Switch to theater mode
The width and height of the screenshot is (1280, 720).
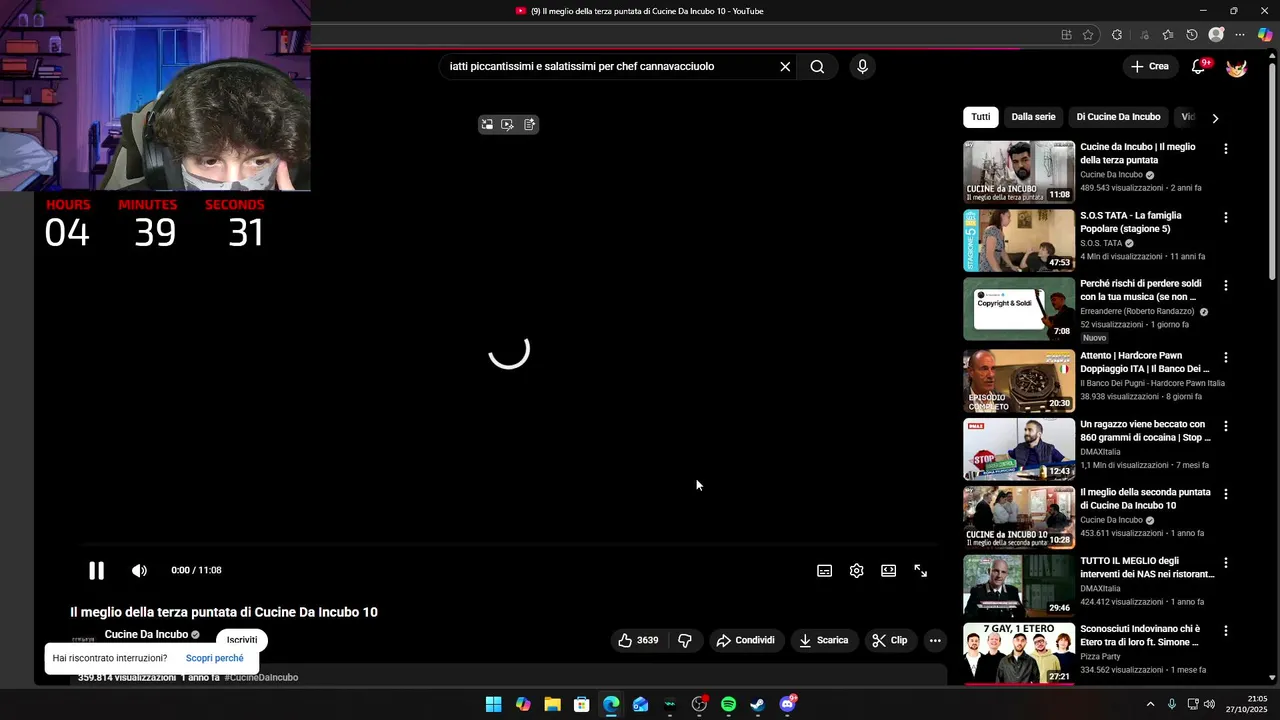click(888, 571)
